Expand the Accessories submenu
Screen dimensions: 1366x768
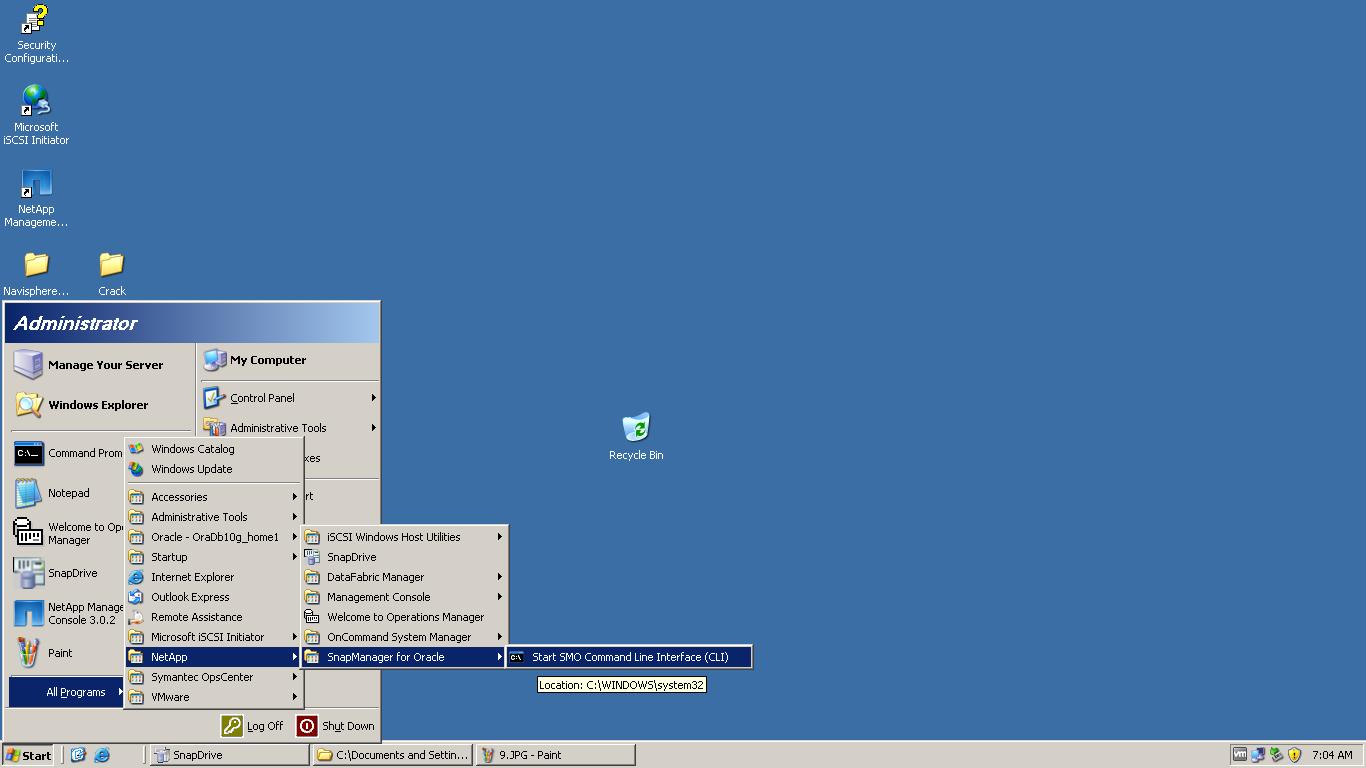[x=180, y=497]
